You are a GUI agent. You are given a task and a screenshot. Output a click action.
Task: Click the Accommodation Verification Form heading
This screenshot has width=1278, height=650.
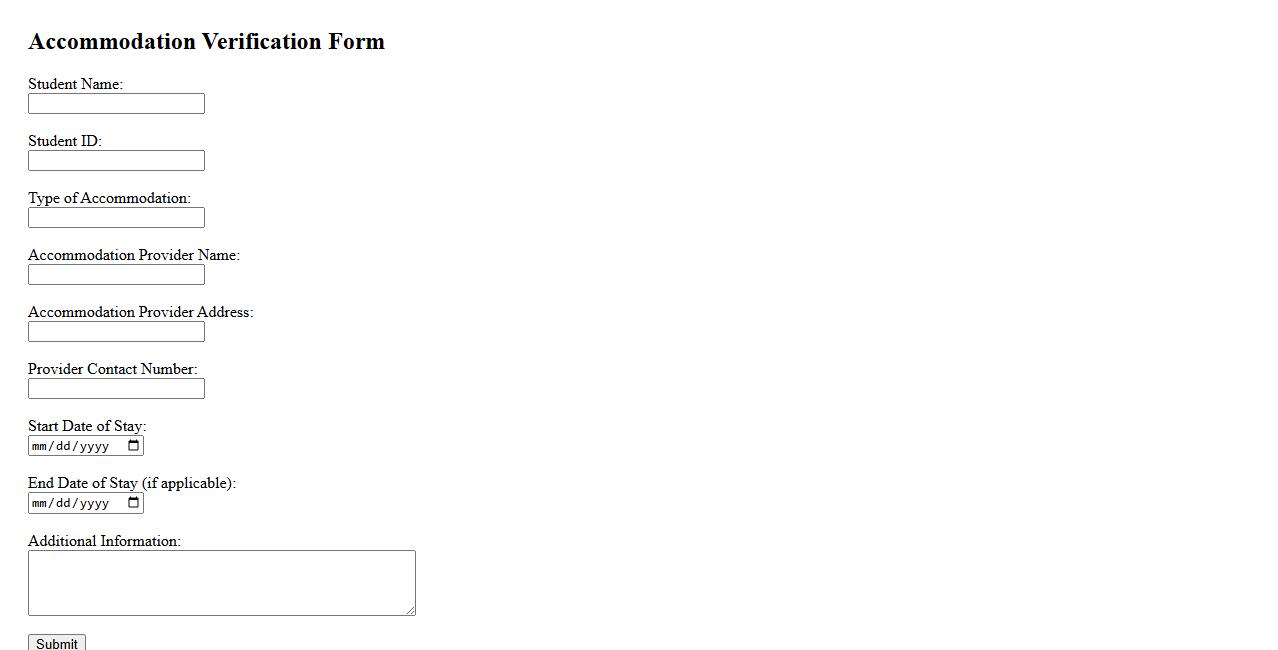206,42
